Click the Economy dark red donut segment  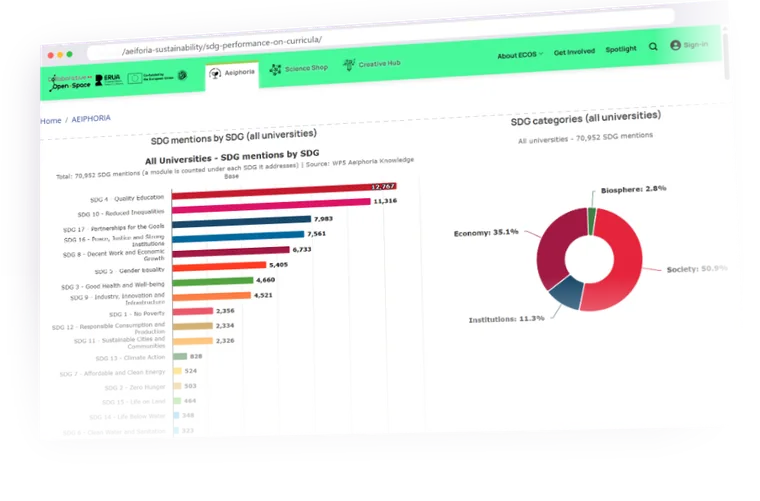point(554,247)
